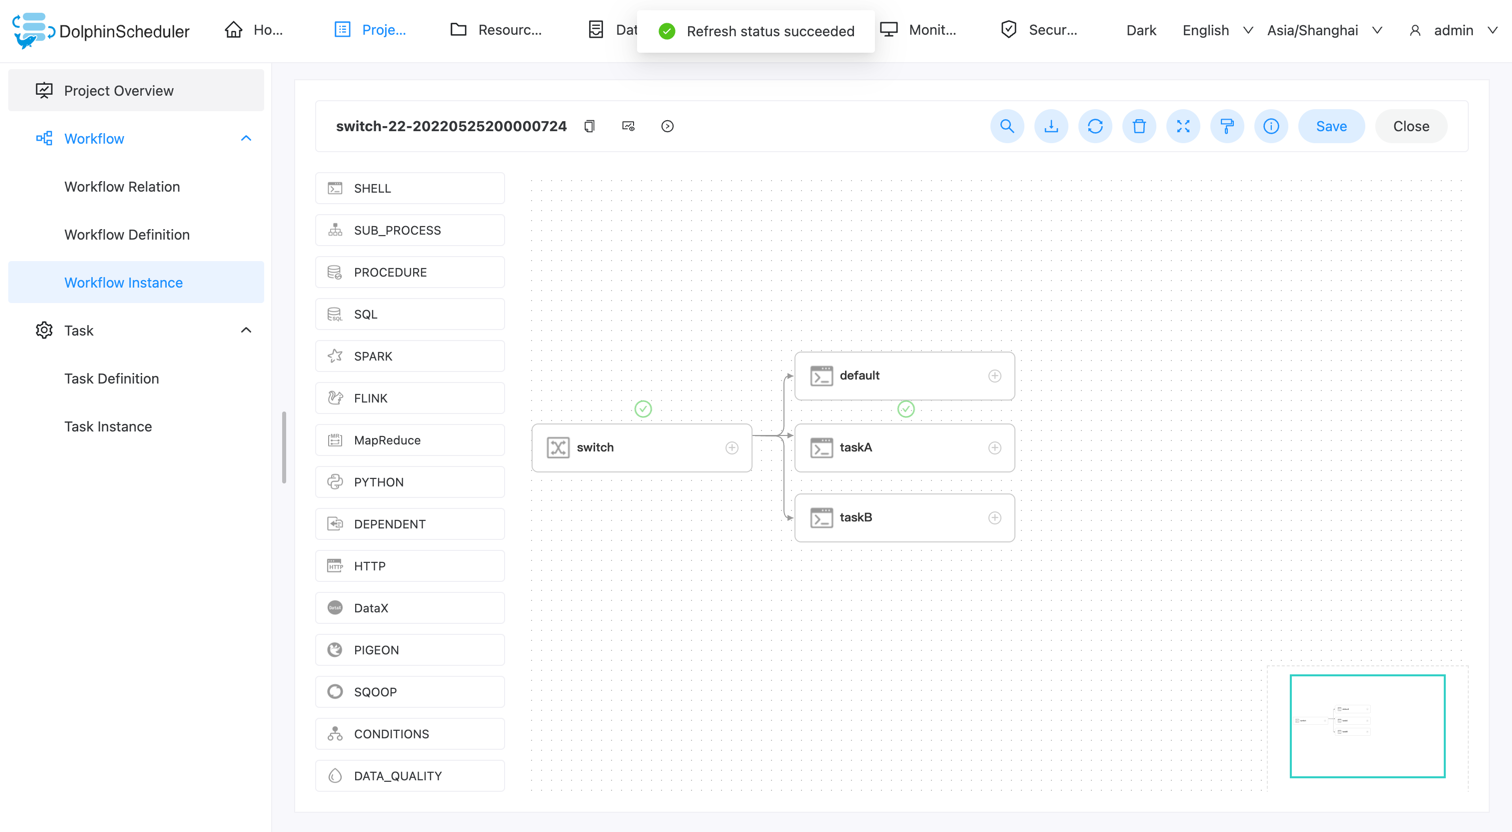
Task: Check the success mark above taskA
Action: (x=906, y=409)
